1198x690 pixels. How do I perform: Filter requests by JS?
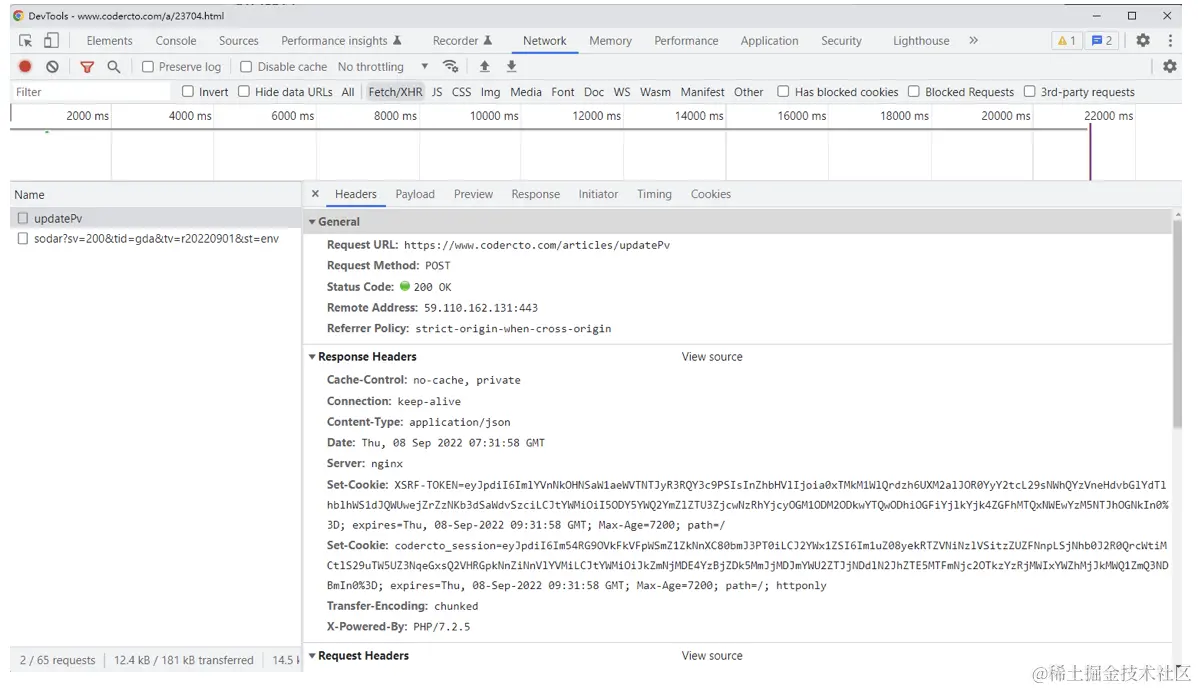pos(437,92)
